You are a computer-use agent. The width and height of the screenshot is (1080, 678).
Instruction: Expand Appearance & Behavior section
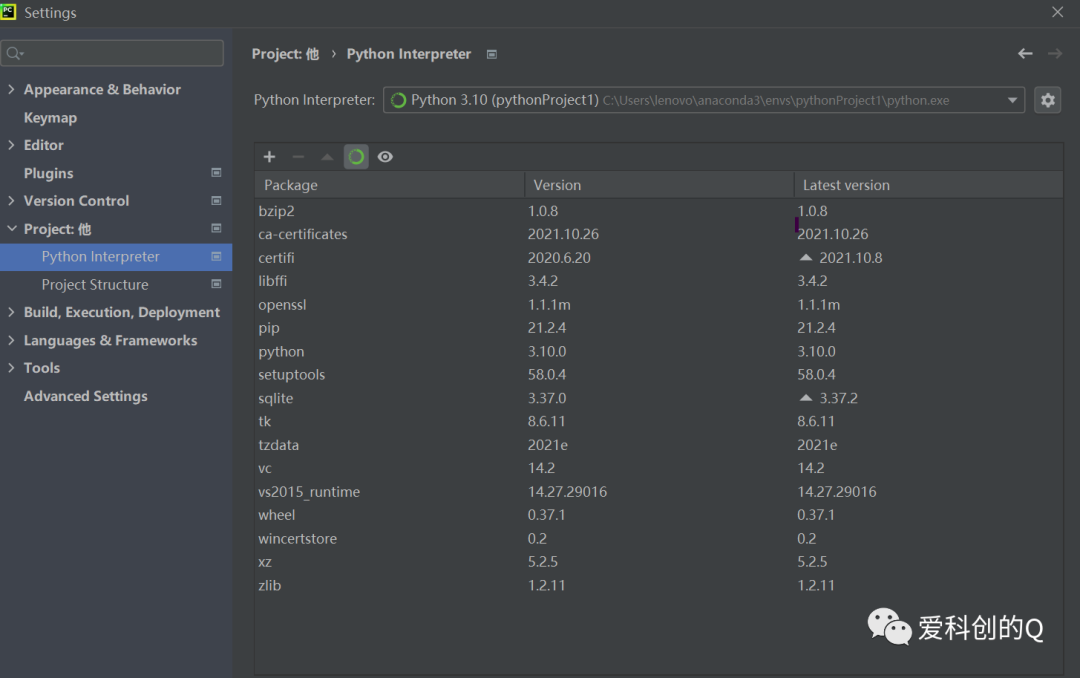pos(11,90)
